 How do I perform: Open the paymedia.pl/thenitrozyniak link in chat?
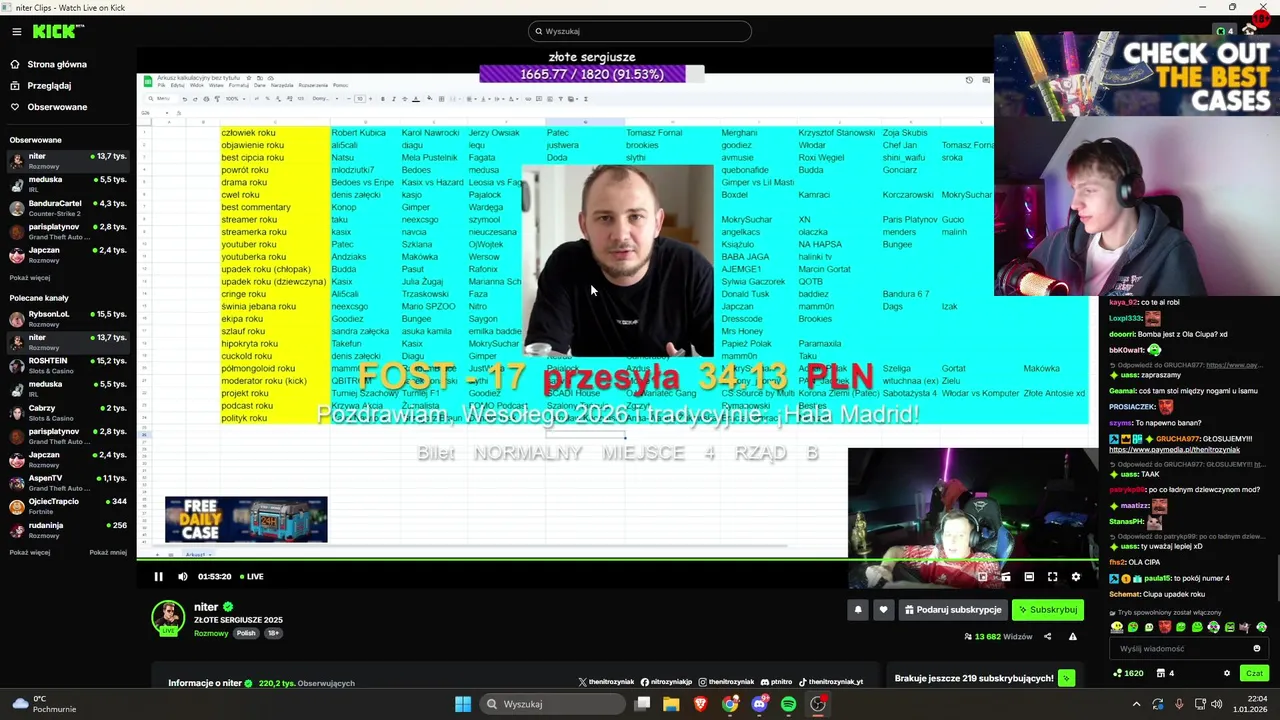[1174, 450]
